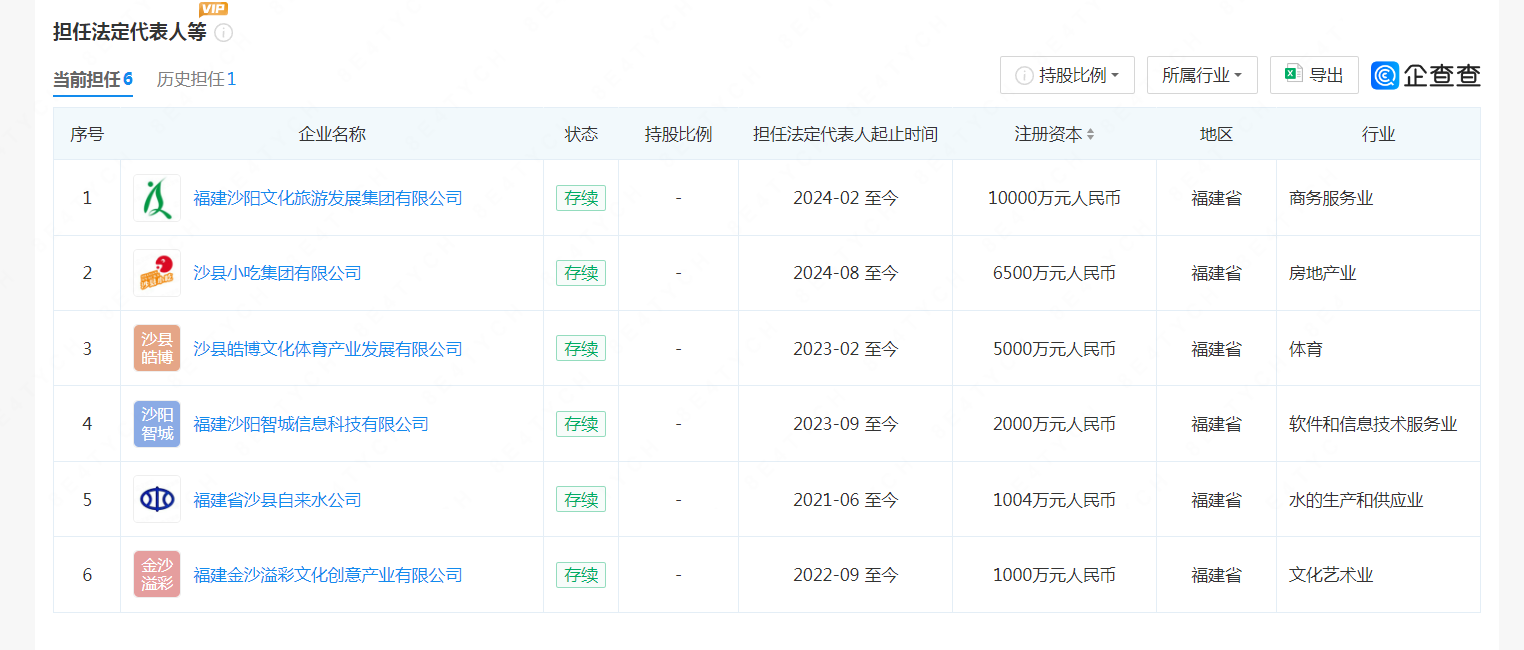This screenshot has height=650, width=1524.
Task: Click the info icon beside 担任法定代表人等
Action: pyautogui.click(x=224, y=33)
